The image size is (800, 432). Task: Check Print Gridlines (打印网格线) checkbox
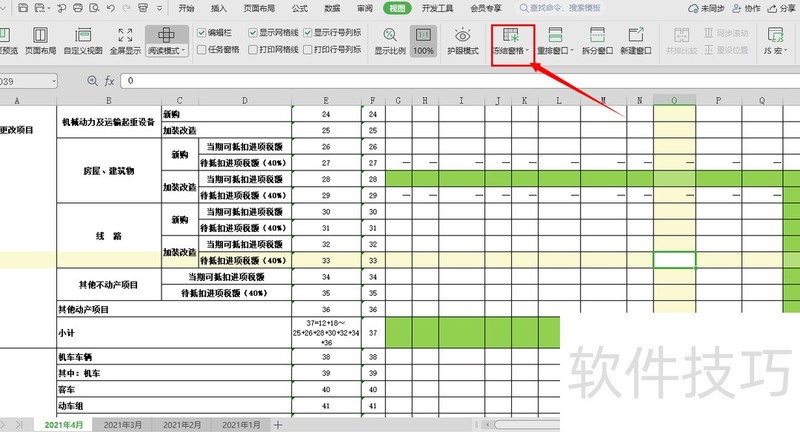253,49
